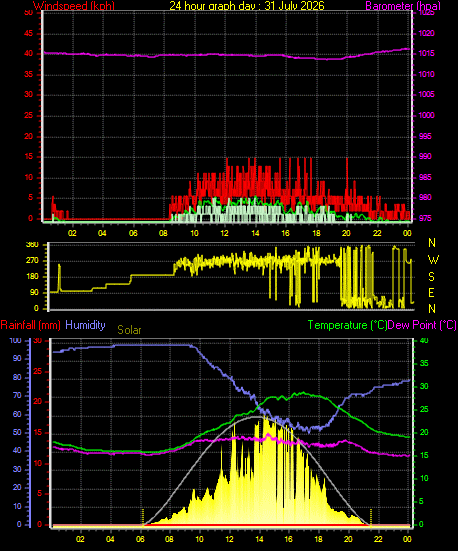Click the Windspeed (kph) axis title
Viewport: 458px width, 551px height.
click(74, 6)
